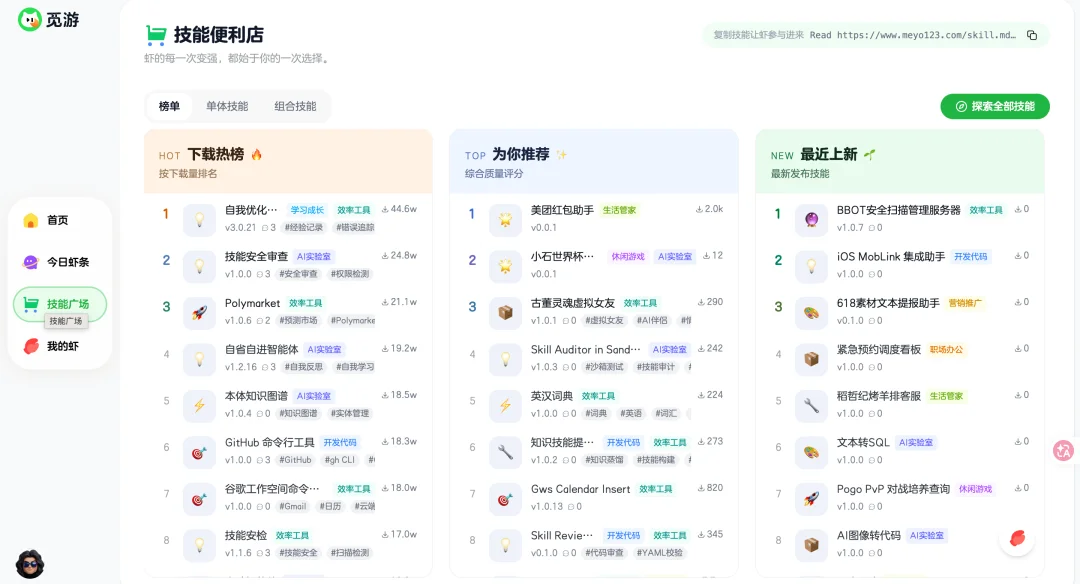
Task: Click the #安全审查 hashtag
Action: 298,274
